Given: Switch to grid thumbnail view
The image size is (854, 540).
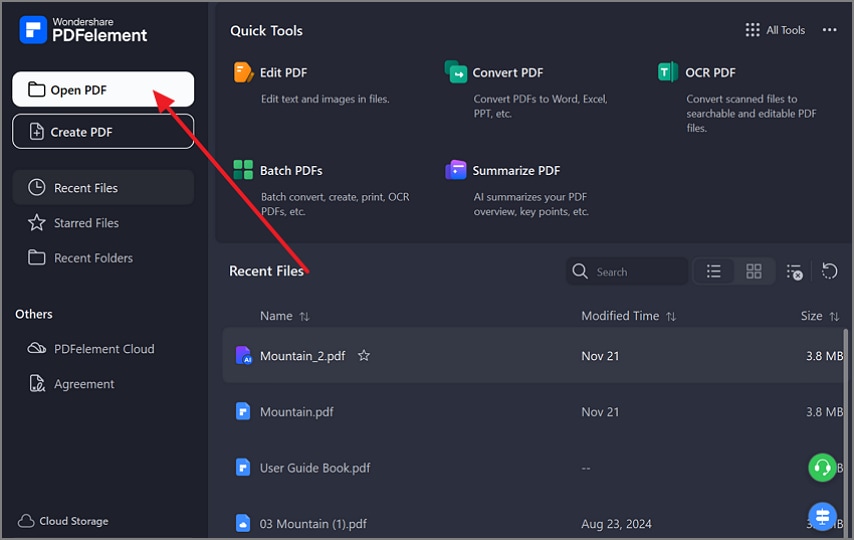Looking at the screenshot, I should (754, 271).
